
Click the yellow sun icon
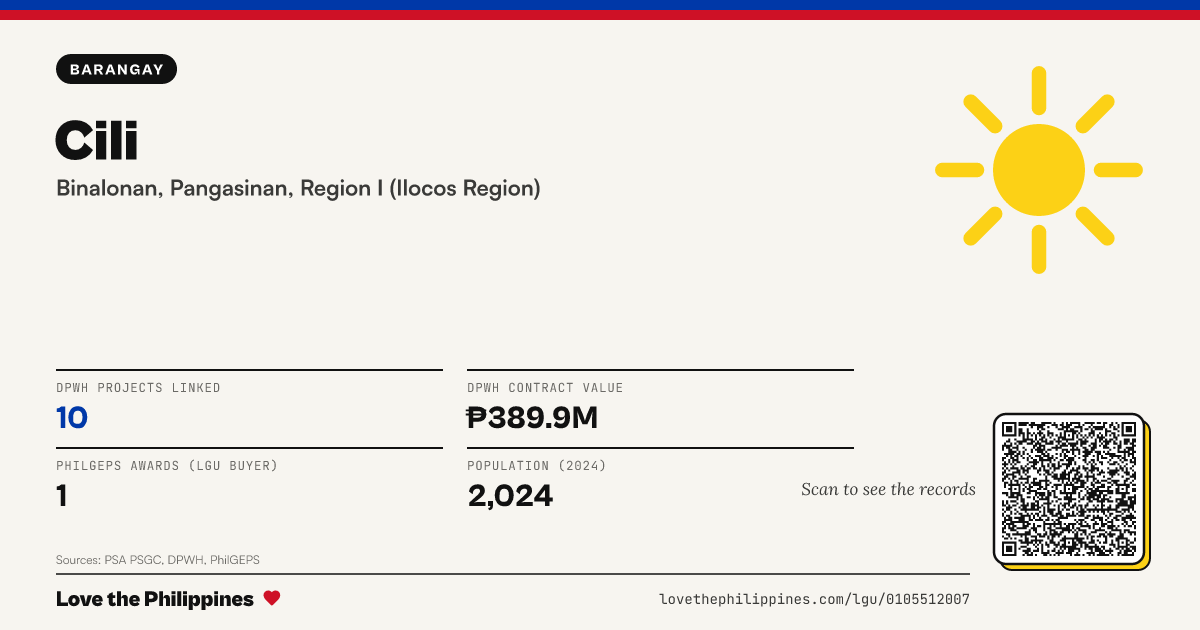click(1039, 170)
